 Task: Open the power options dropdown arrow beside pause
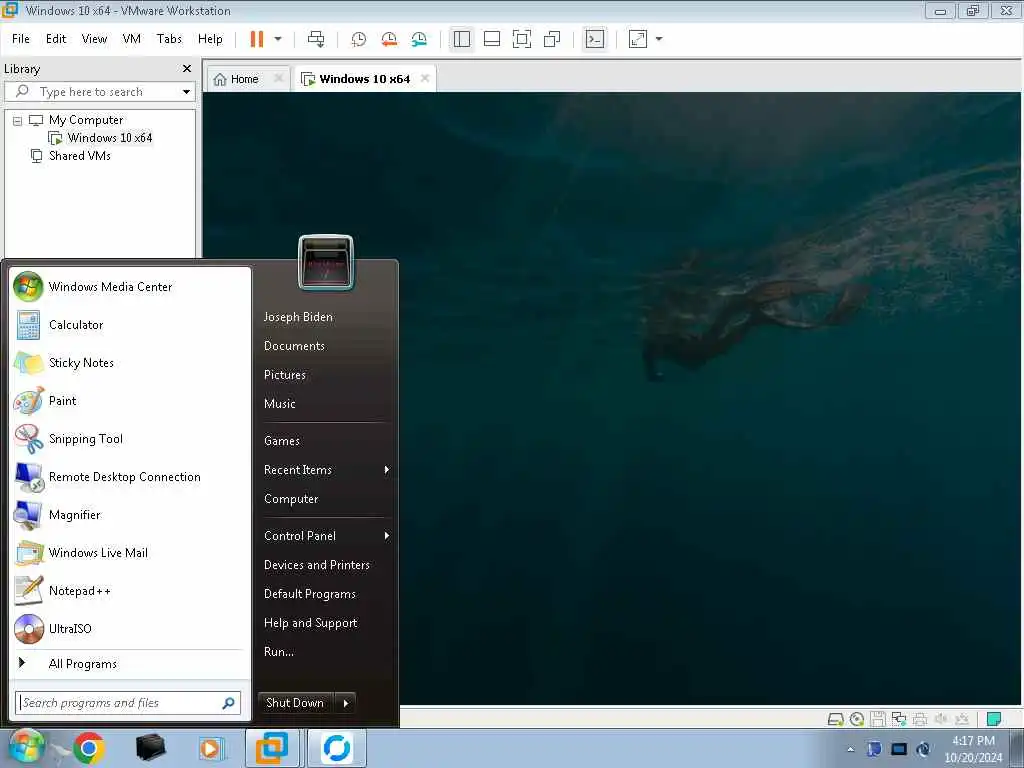tap(278, 39)
